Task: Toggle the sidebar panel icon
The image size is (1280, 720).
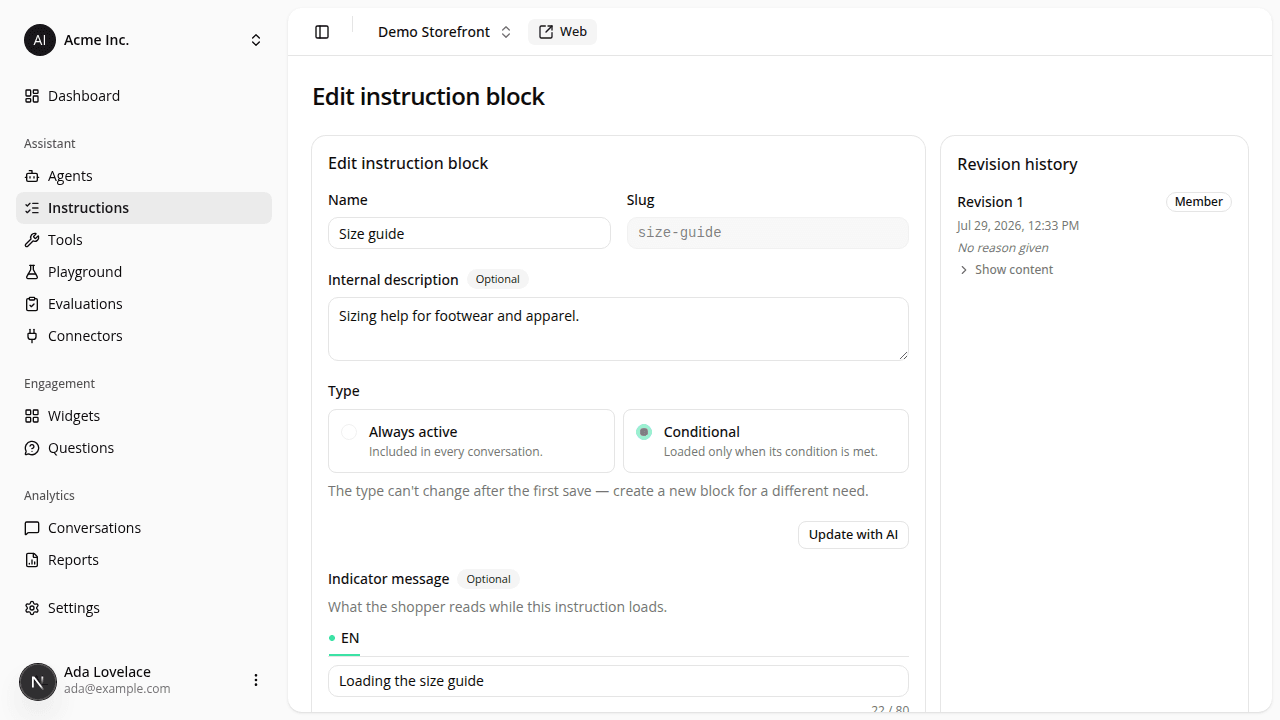Action: (x=322, y=32)
